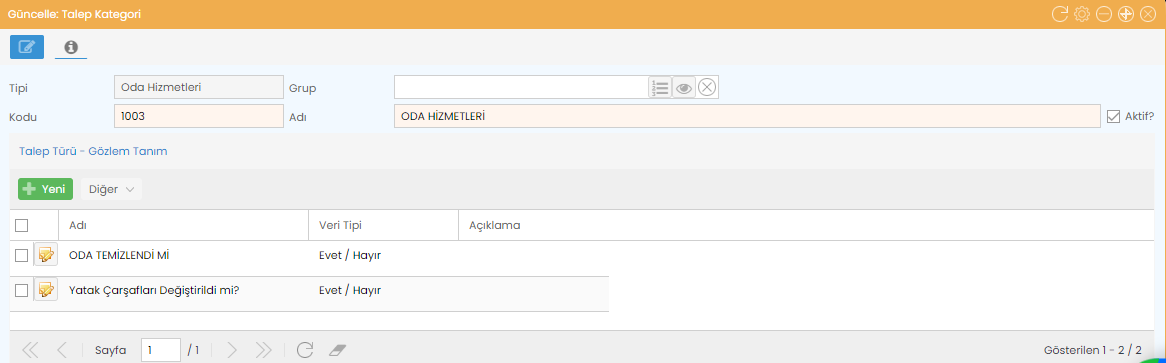Reload the window via title bar refresh icon
Image resolution: width=1166 pixels, height=363 pixels.
pos(1060,13)
